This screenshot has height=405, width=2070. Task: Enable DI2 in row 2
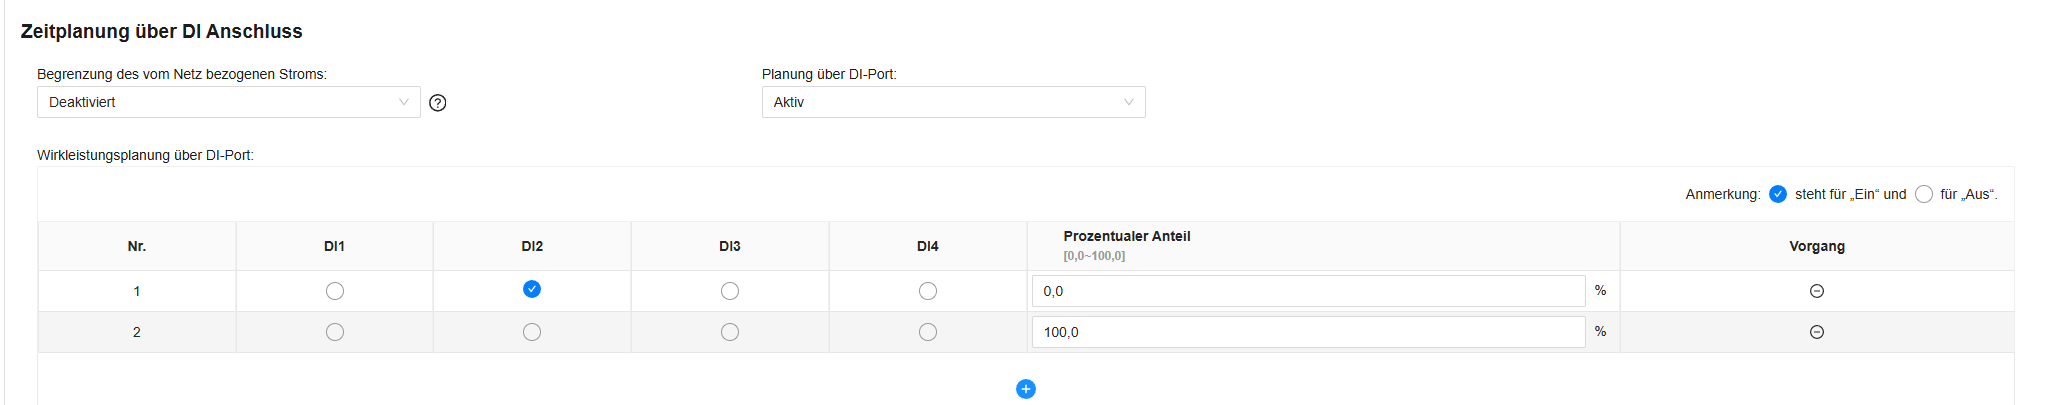[x=532, y=332]
